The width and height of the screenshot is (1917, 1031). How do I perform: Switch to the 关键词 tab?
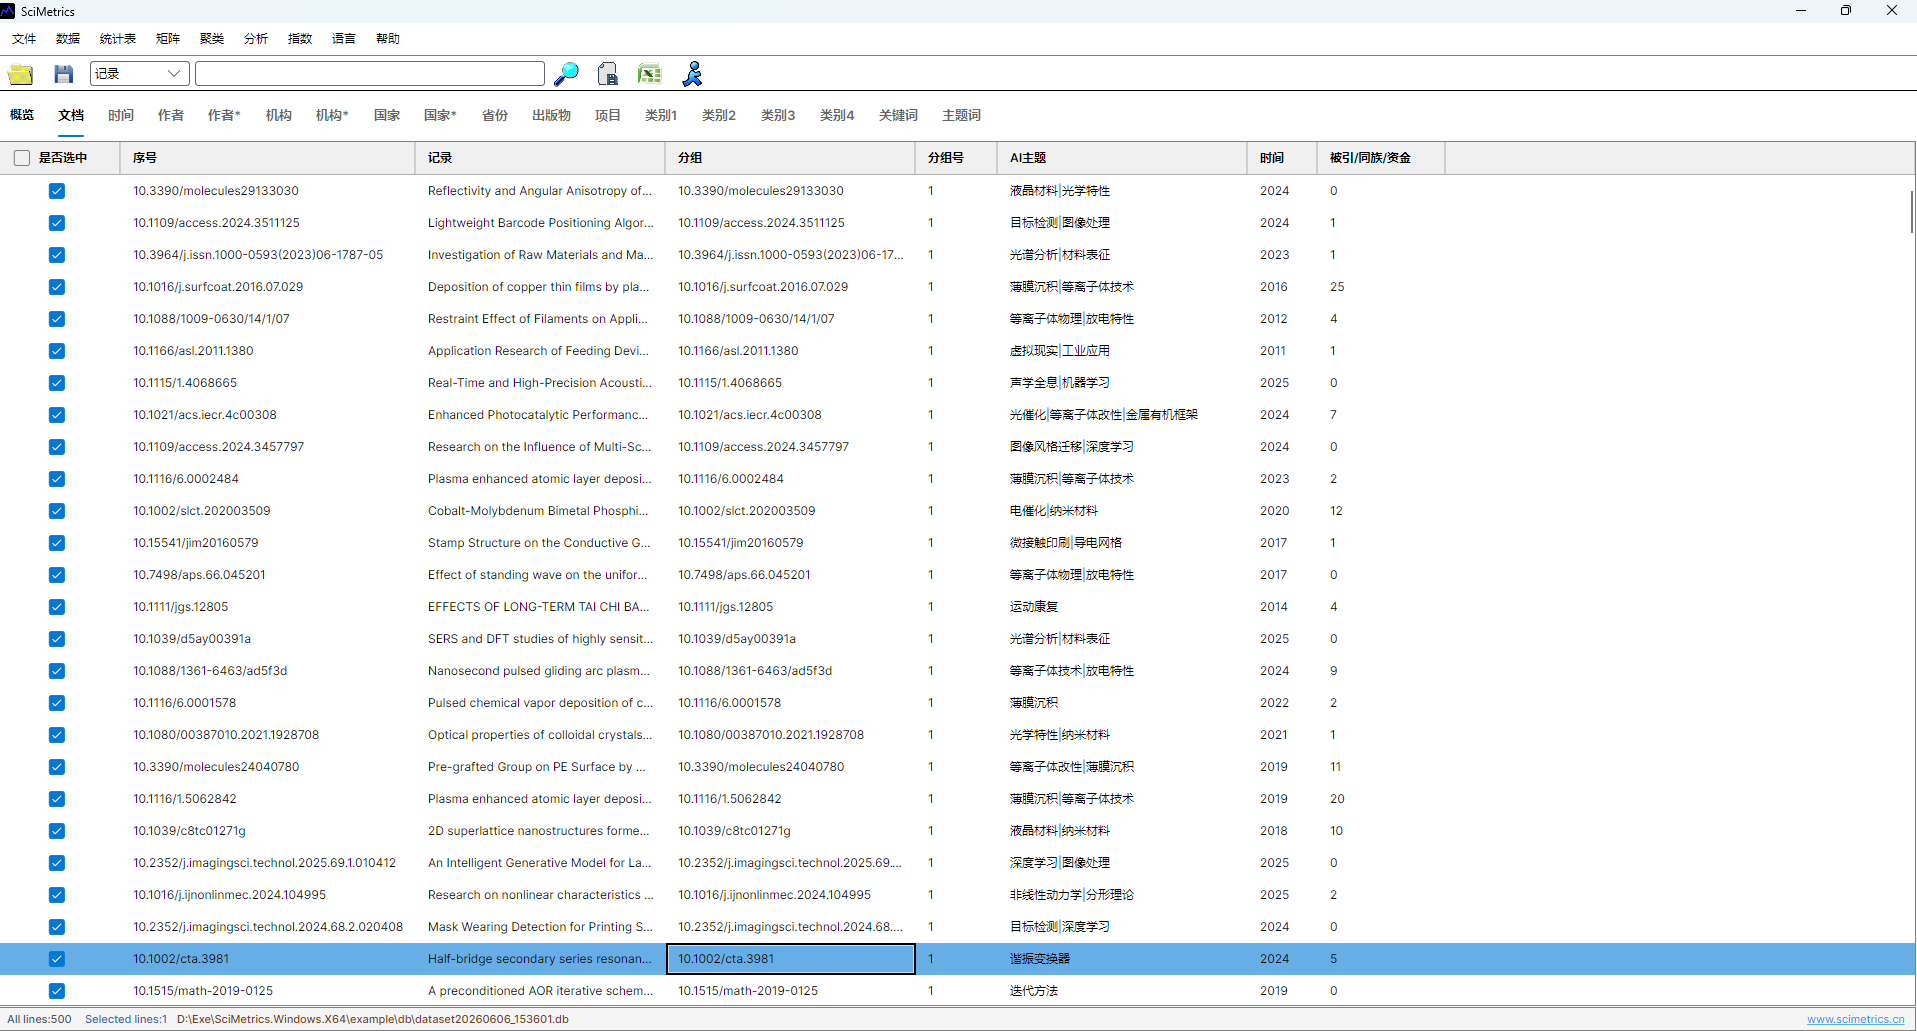pos(898,115)
